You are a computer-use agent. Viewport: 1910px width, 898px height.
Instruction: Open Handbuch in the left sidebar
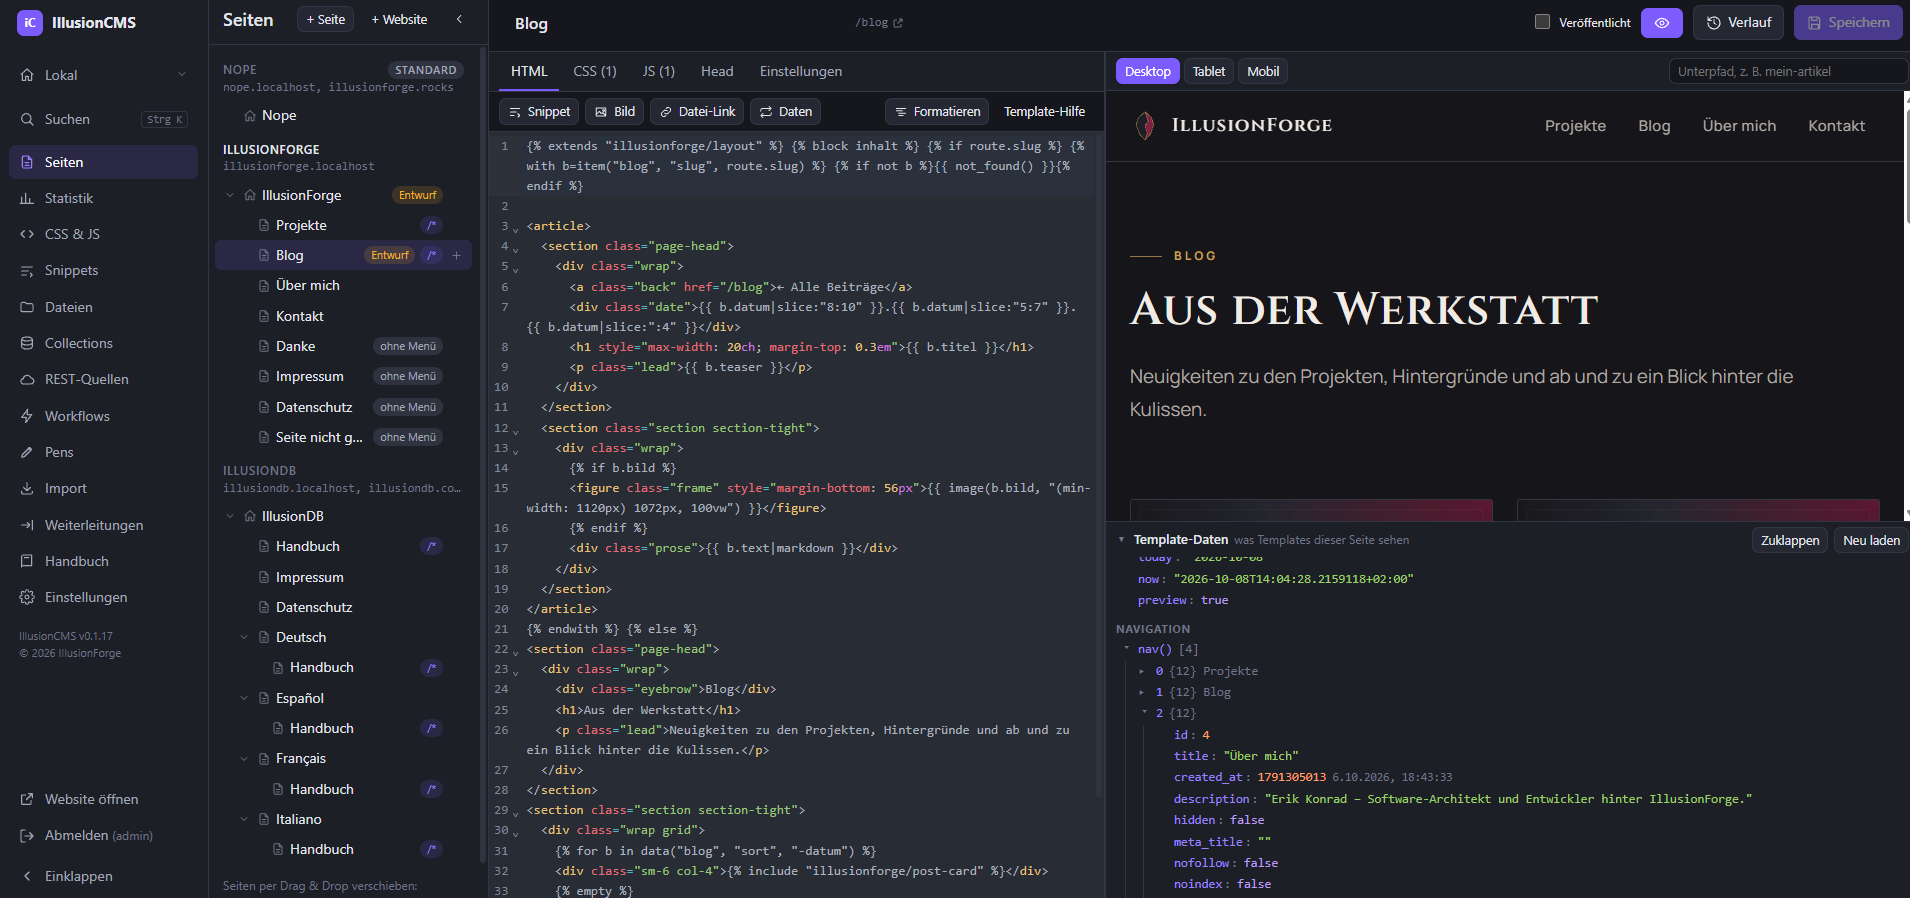point(103,561)
